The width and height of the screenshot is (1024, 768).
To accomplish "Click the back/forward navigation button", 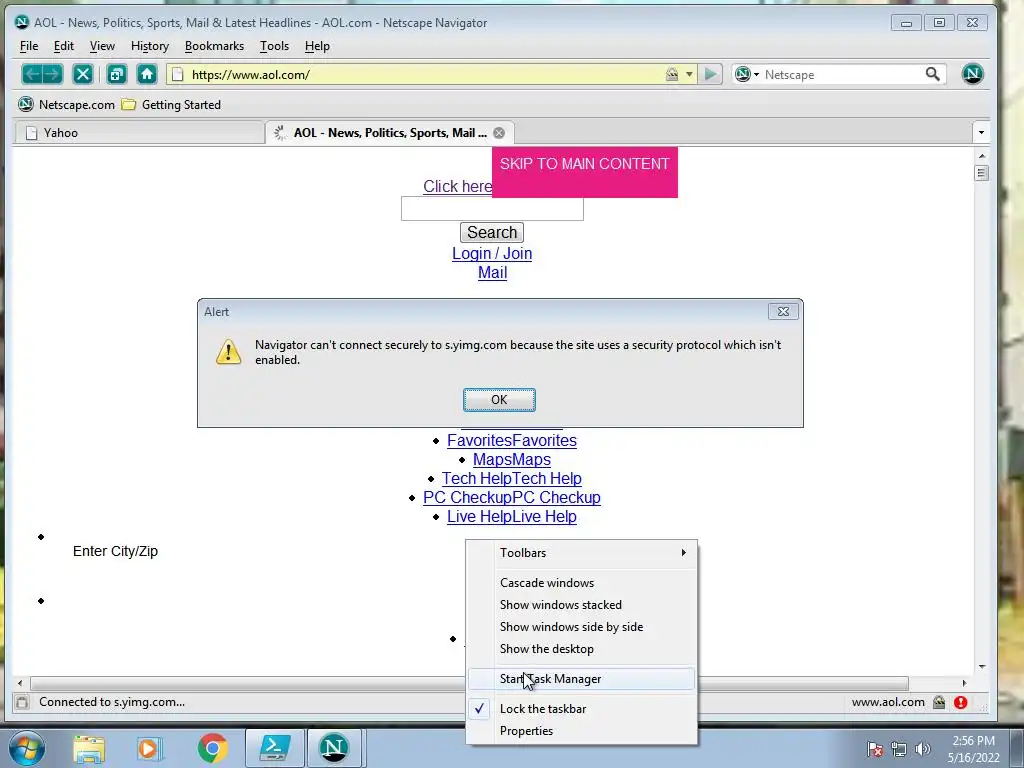I will [42, 74].
